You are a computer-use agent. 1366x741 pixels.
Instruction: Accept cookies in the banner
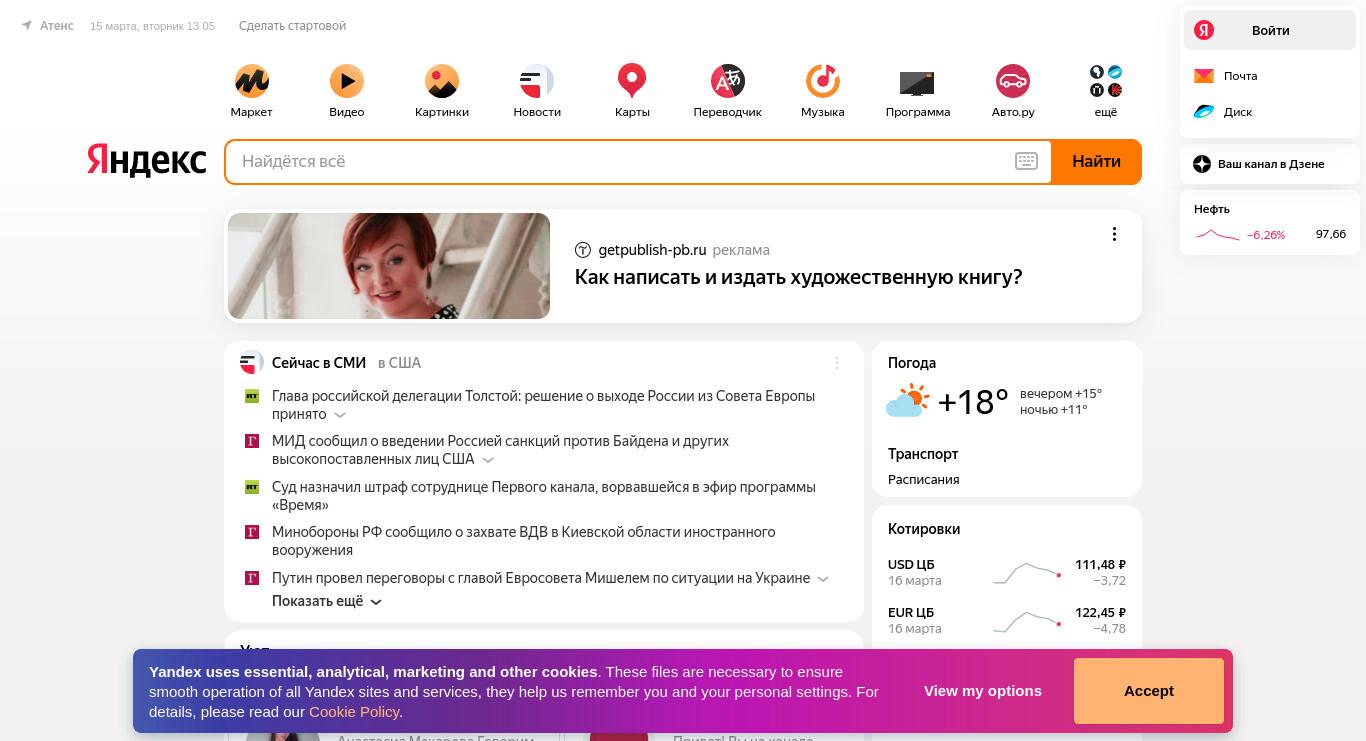click(x=1148, y=691)
